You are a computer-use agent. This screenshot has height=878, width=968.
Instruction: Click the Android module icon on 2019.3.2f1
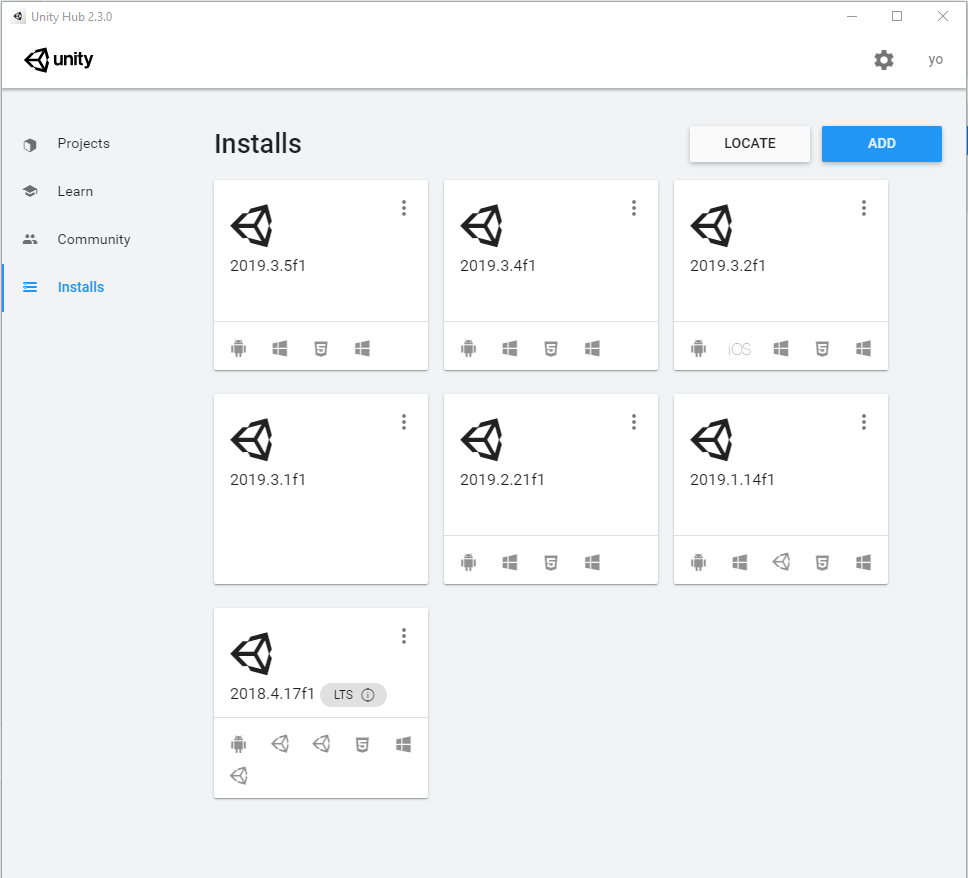698,349
